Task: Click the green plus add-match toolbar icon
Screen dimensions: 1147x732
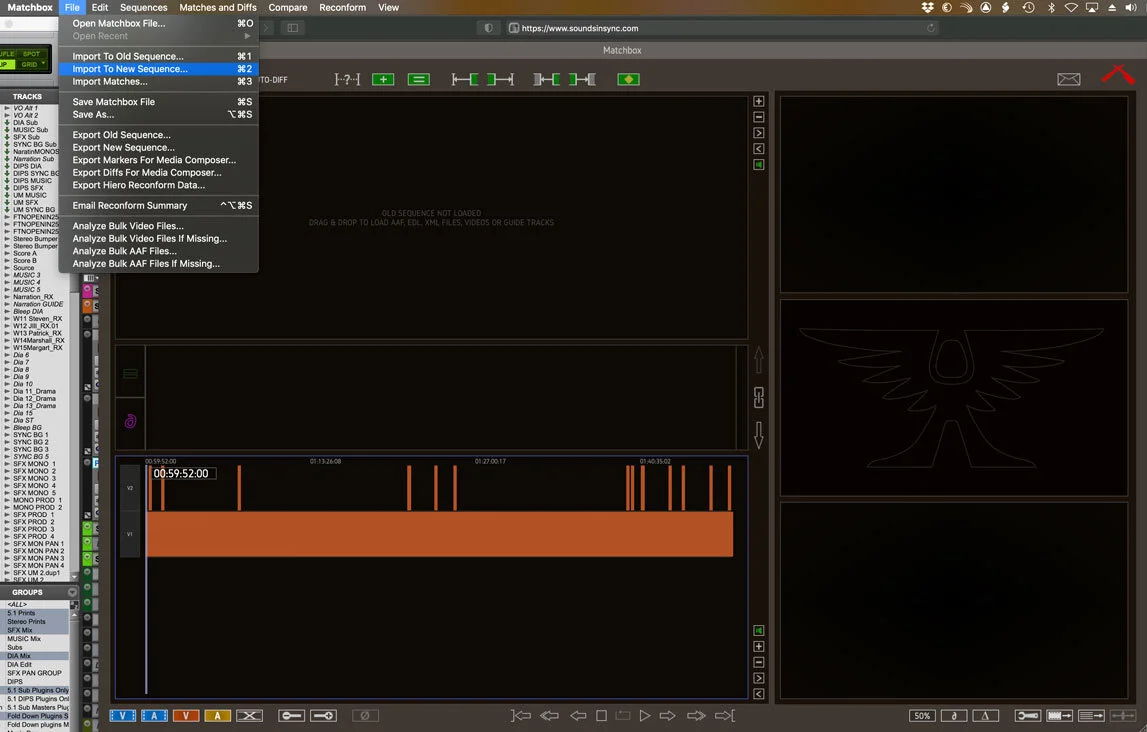Action: [383, 78]
